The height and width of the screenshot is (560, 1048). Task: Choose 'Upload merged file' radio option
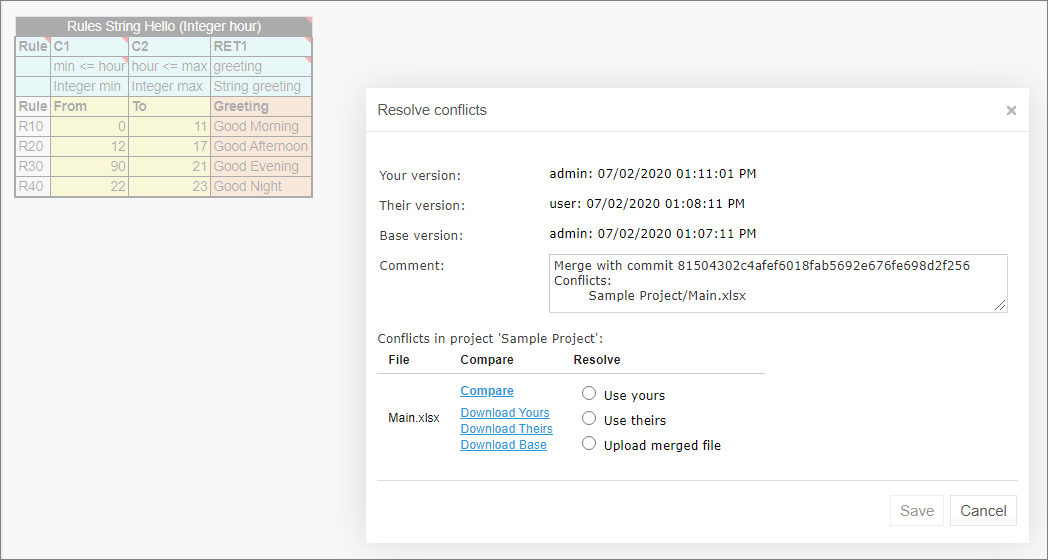(589, 444)
